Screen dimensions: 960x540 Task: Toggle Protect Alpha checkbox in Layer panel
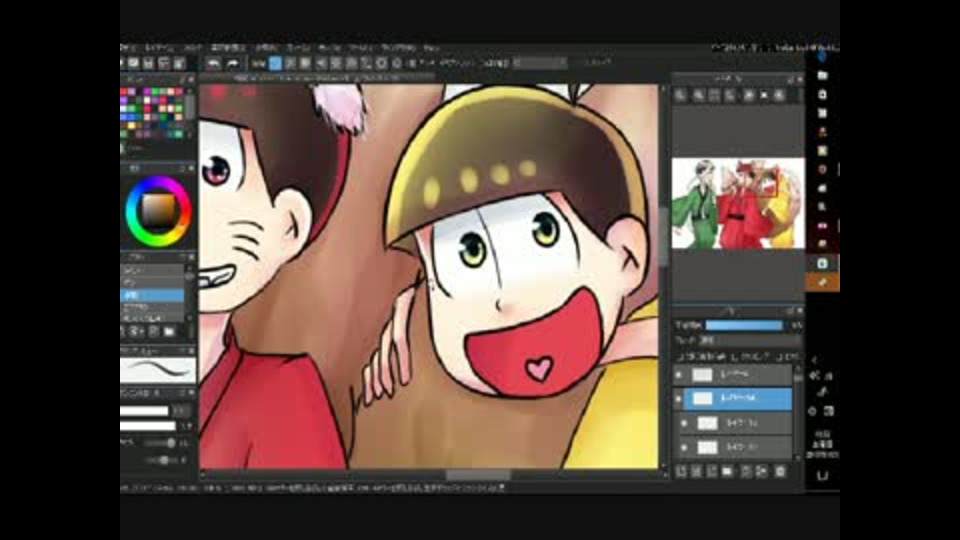pyautogui.click(x=681, y=356)
